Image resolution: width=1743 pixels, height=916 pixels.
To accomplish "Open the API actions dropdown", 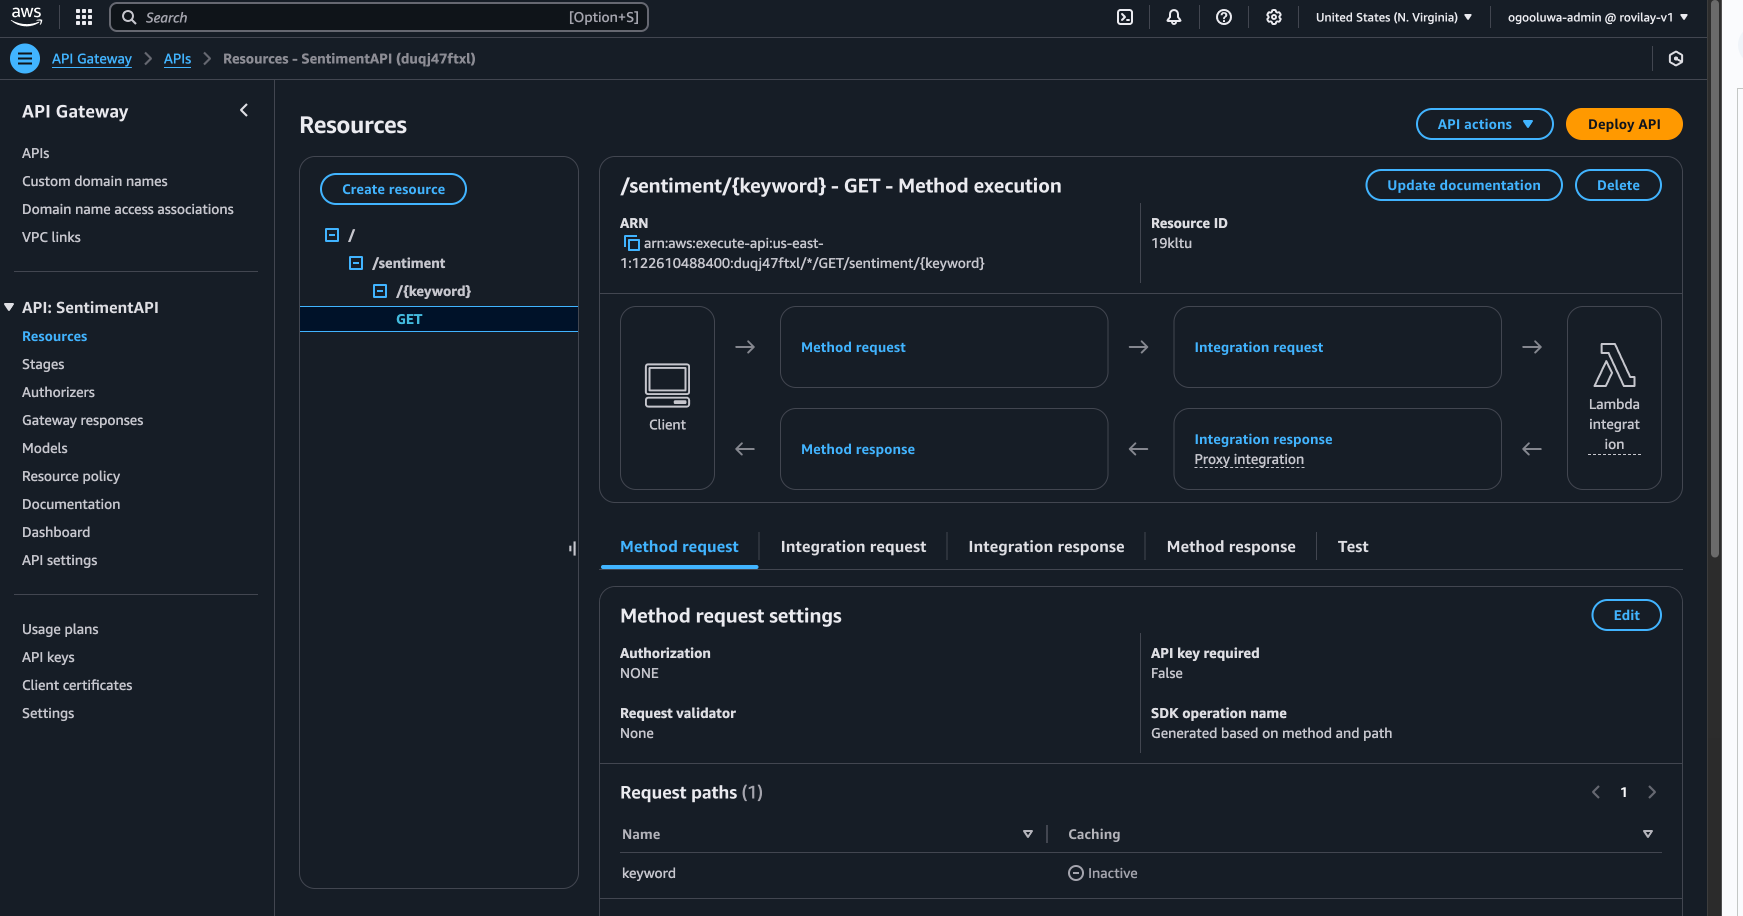I will 1484,124.
